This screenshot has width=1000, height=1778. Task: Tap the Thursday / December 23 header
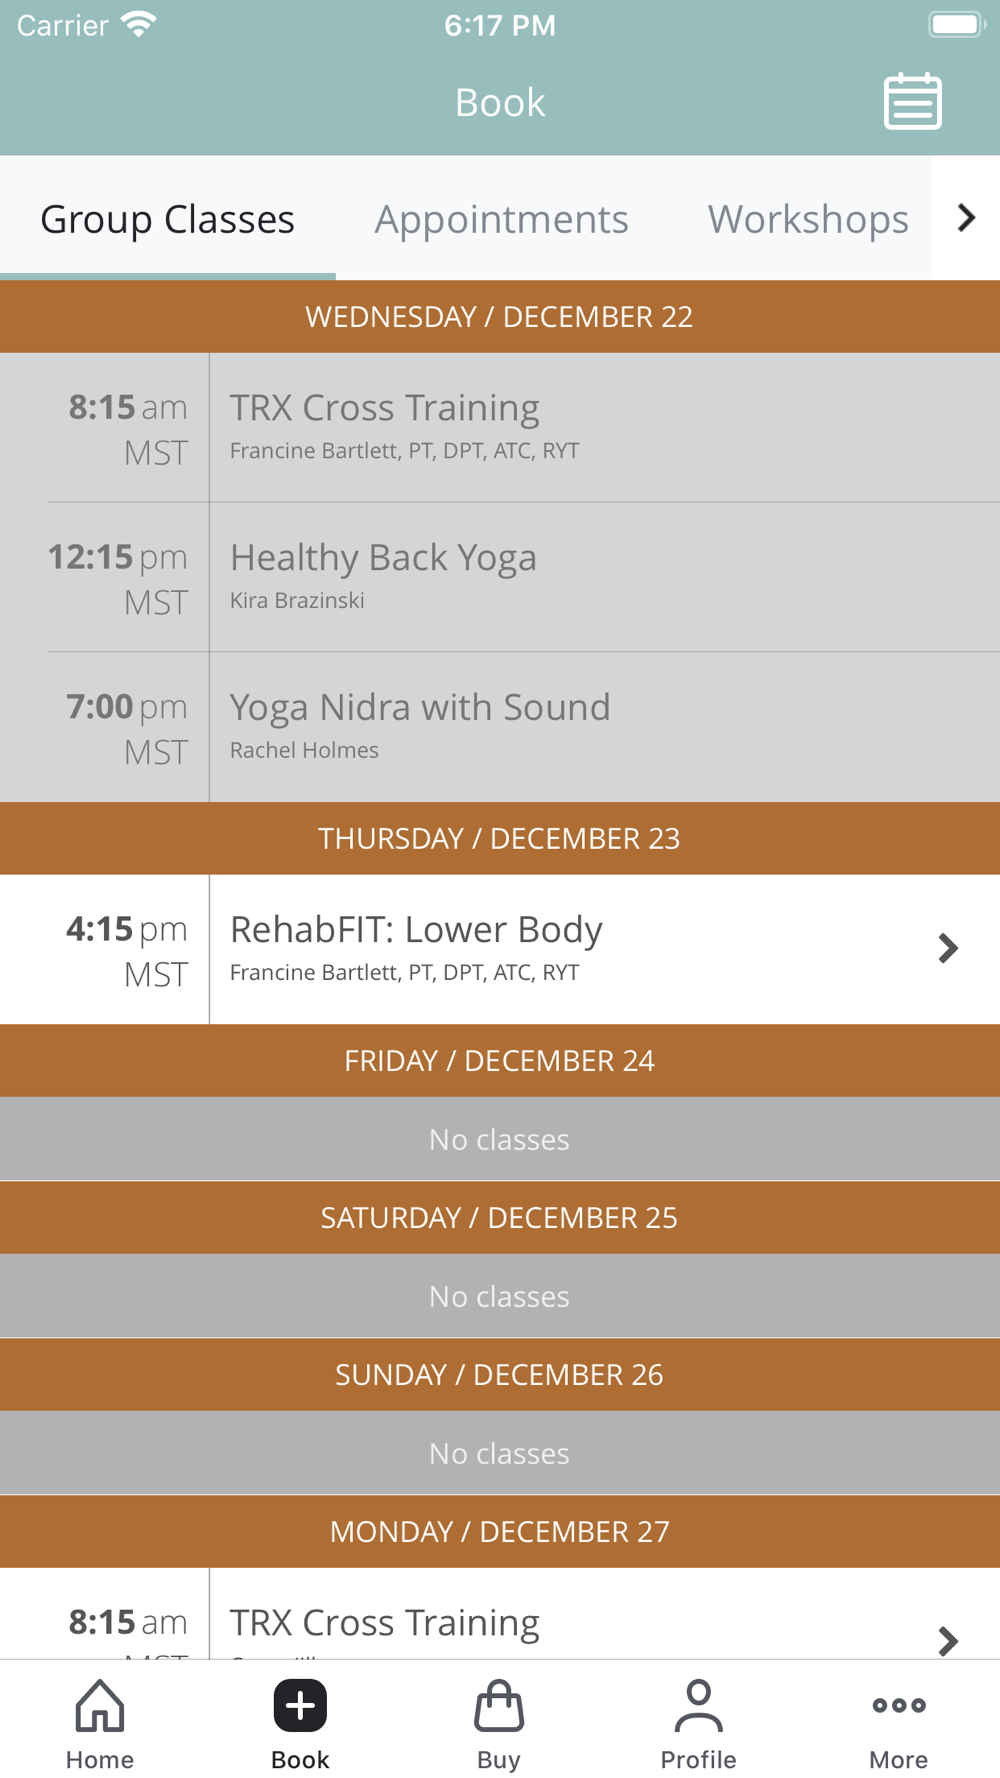pos(500,838)
